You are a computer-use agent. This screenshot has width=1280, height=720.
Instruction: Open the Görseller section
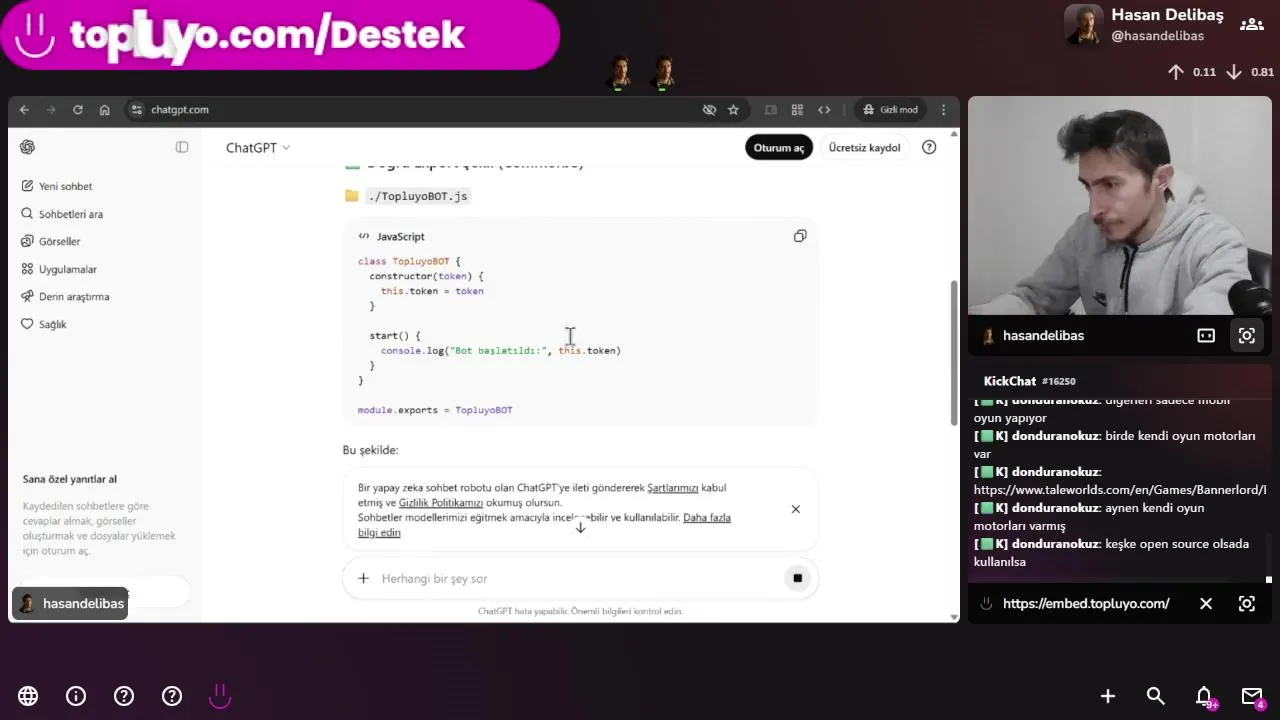pyautogui.click(x=59, y=241)
